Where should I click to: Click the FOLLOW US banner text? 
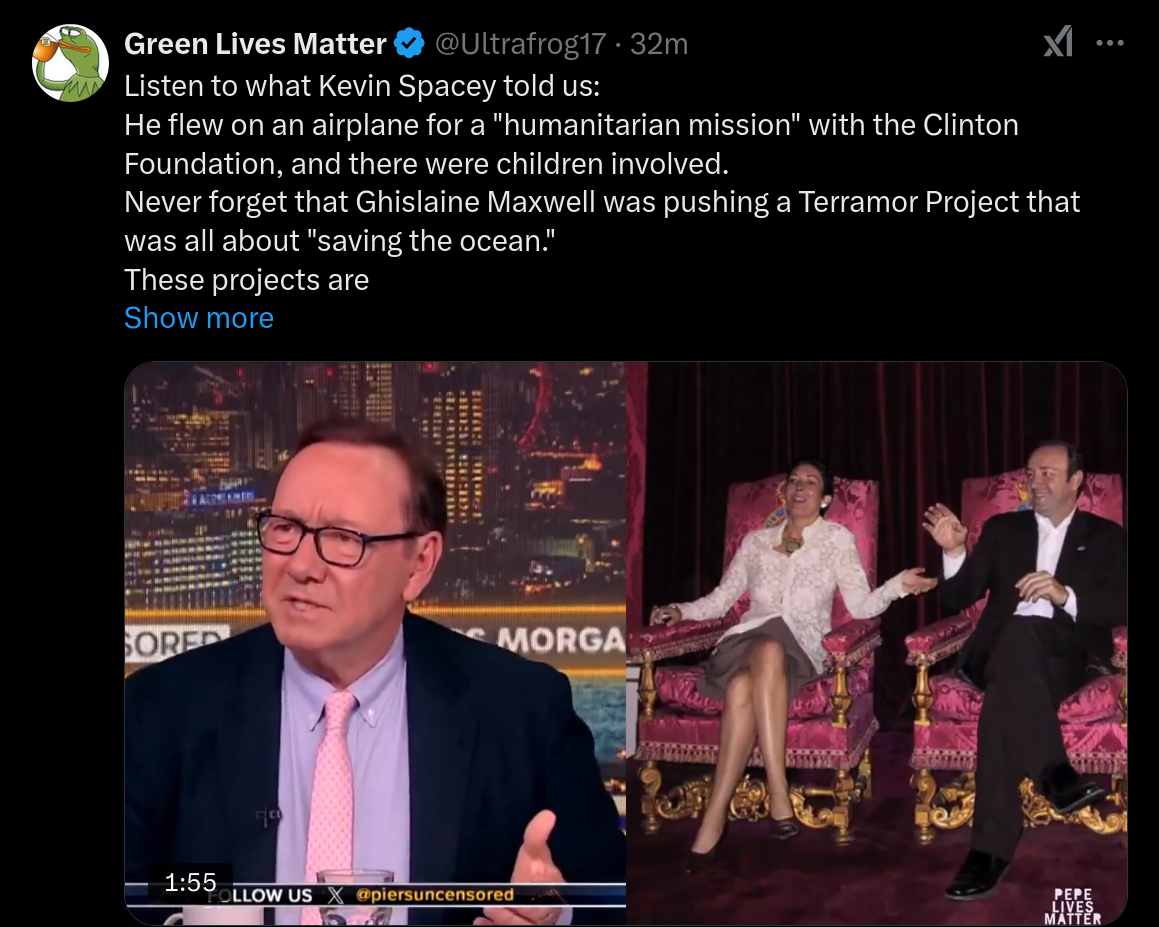point(259,895)
